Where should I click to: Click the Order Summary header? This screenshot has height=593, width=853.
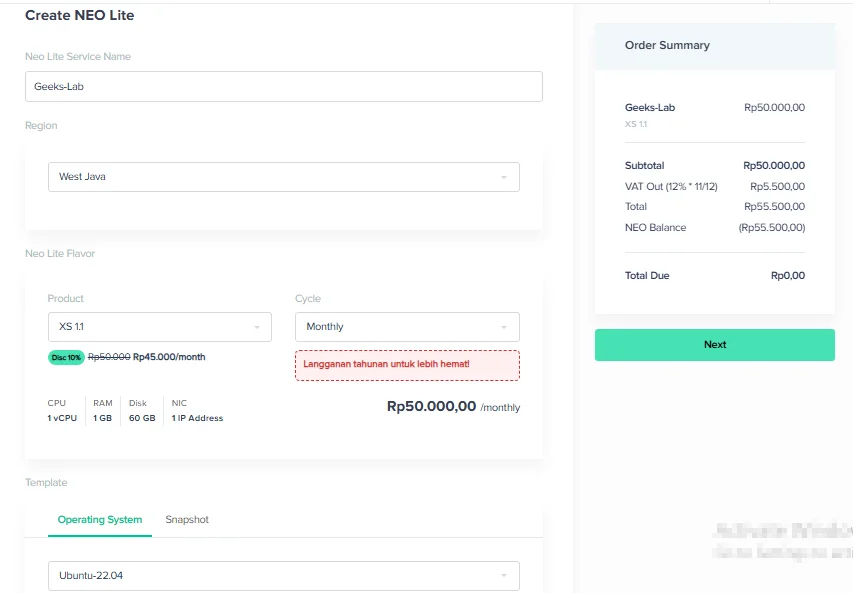coord(667,45)
